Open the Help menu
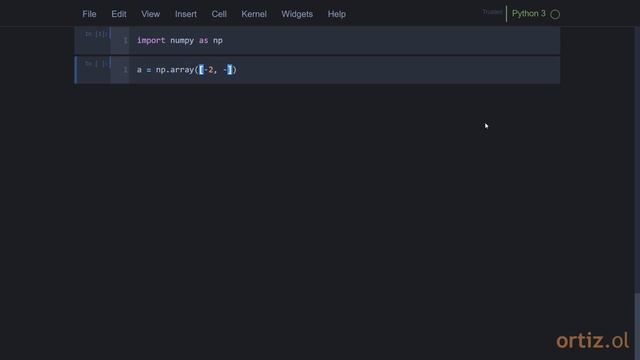Screen dimensions: 640x360 pos(337,14)
